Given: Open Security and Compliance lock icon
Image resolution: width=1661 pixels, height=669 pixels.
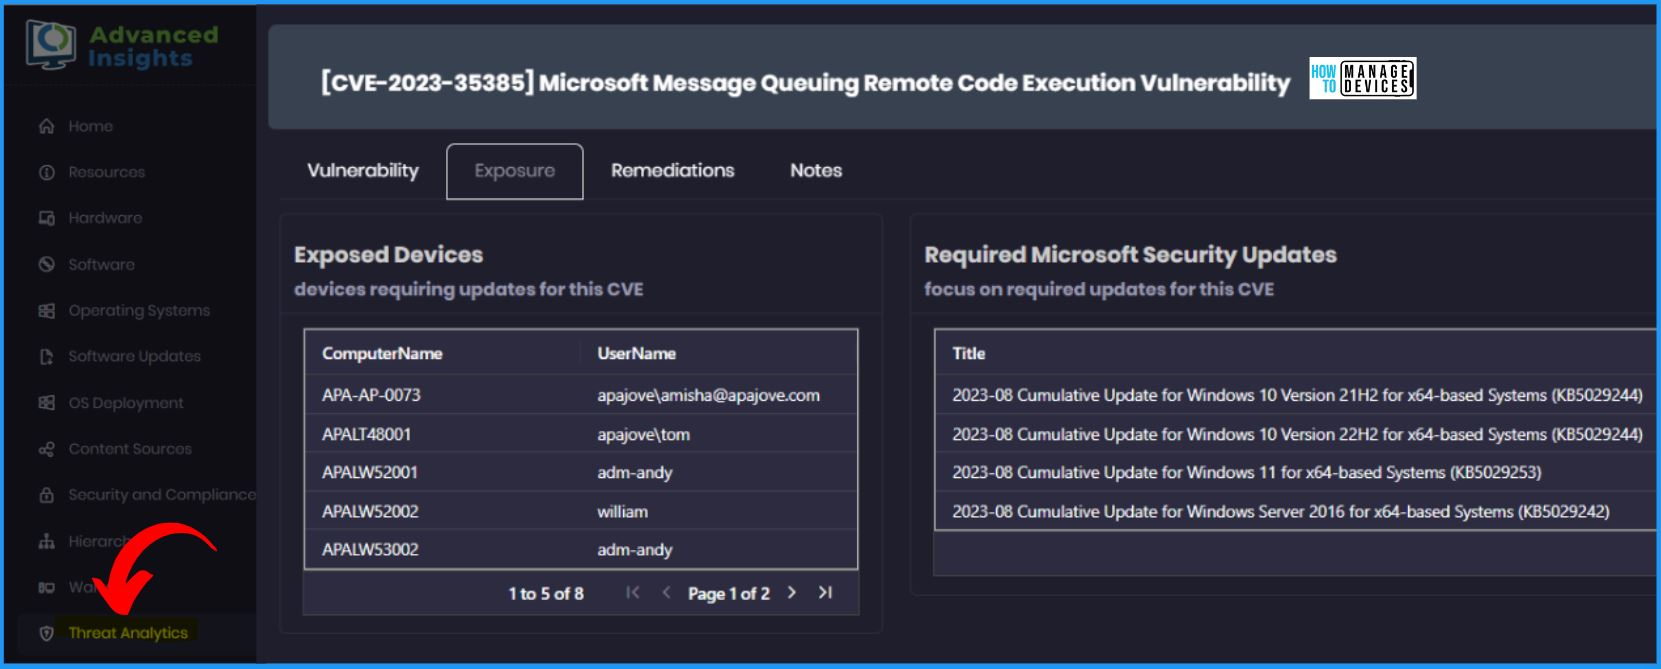Looking at the screenshot, I should click(x=46, y=495).
